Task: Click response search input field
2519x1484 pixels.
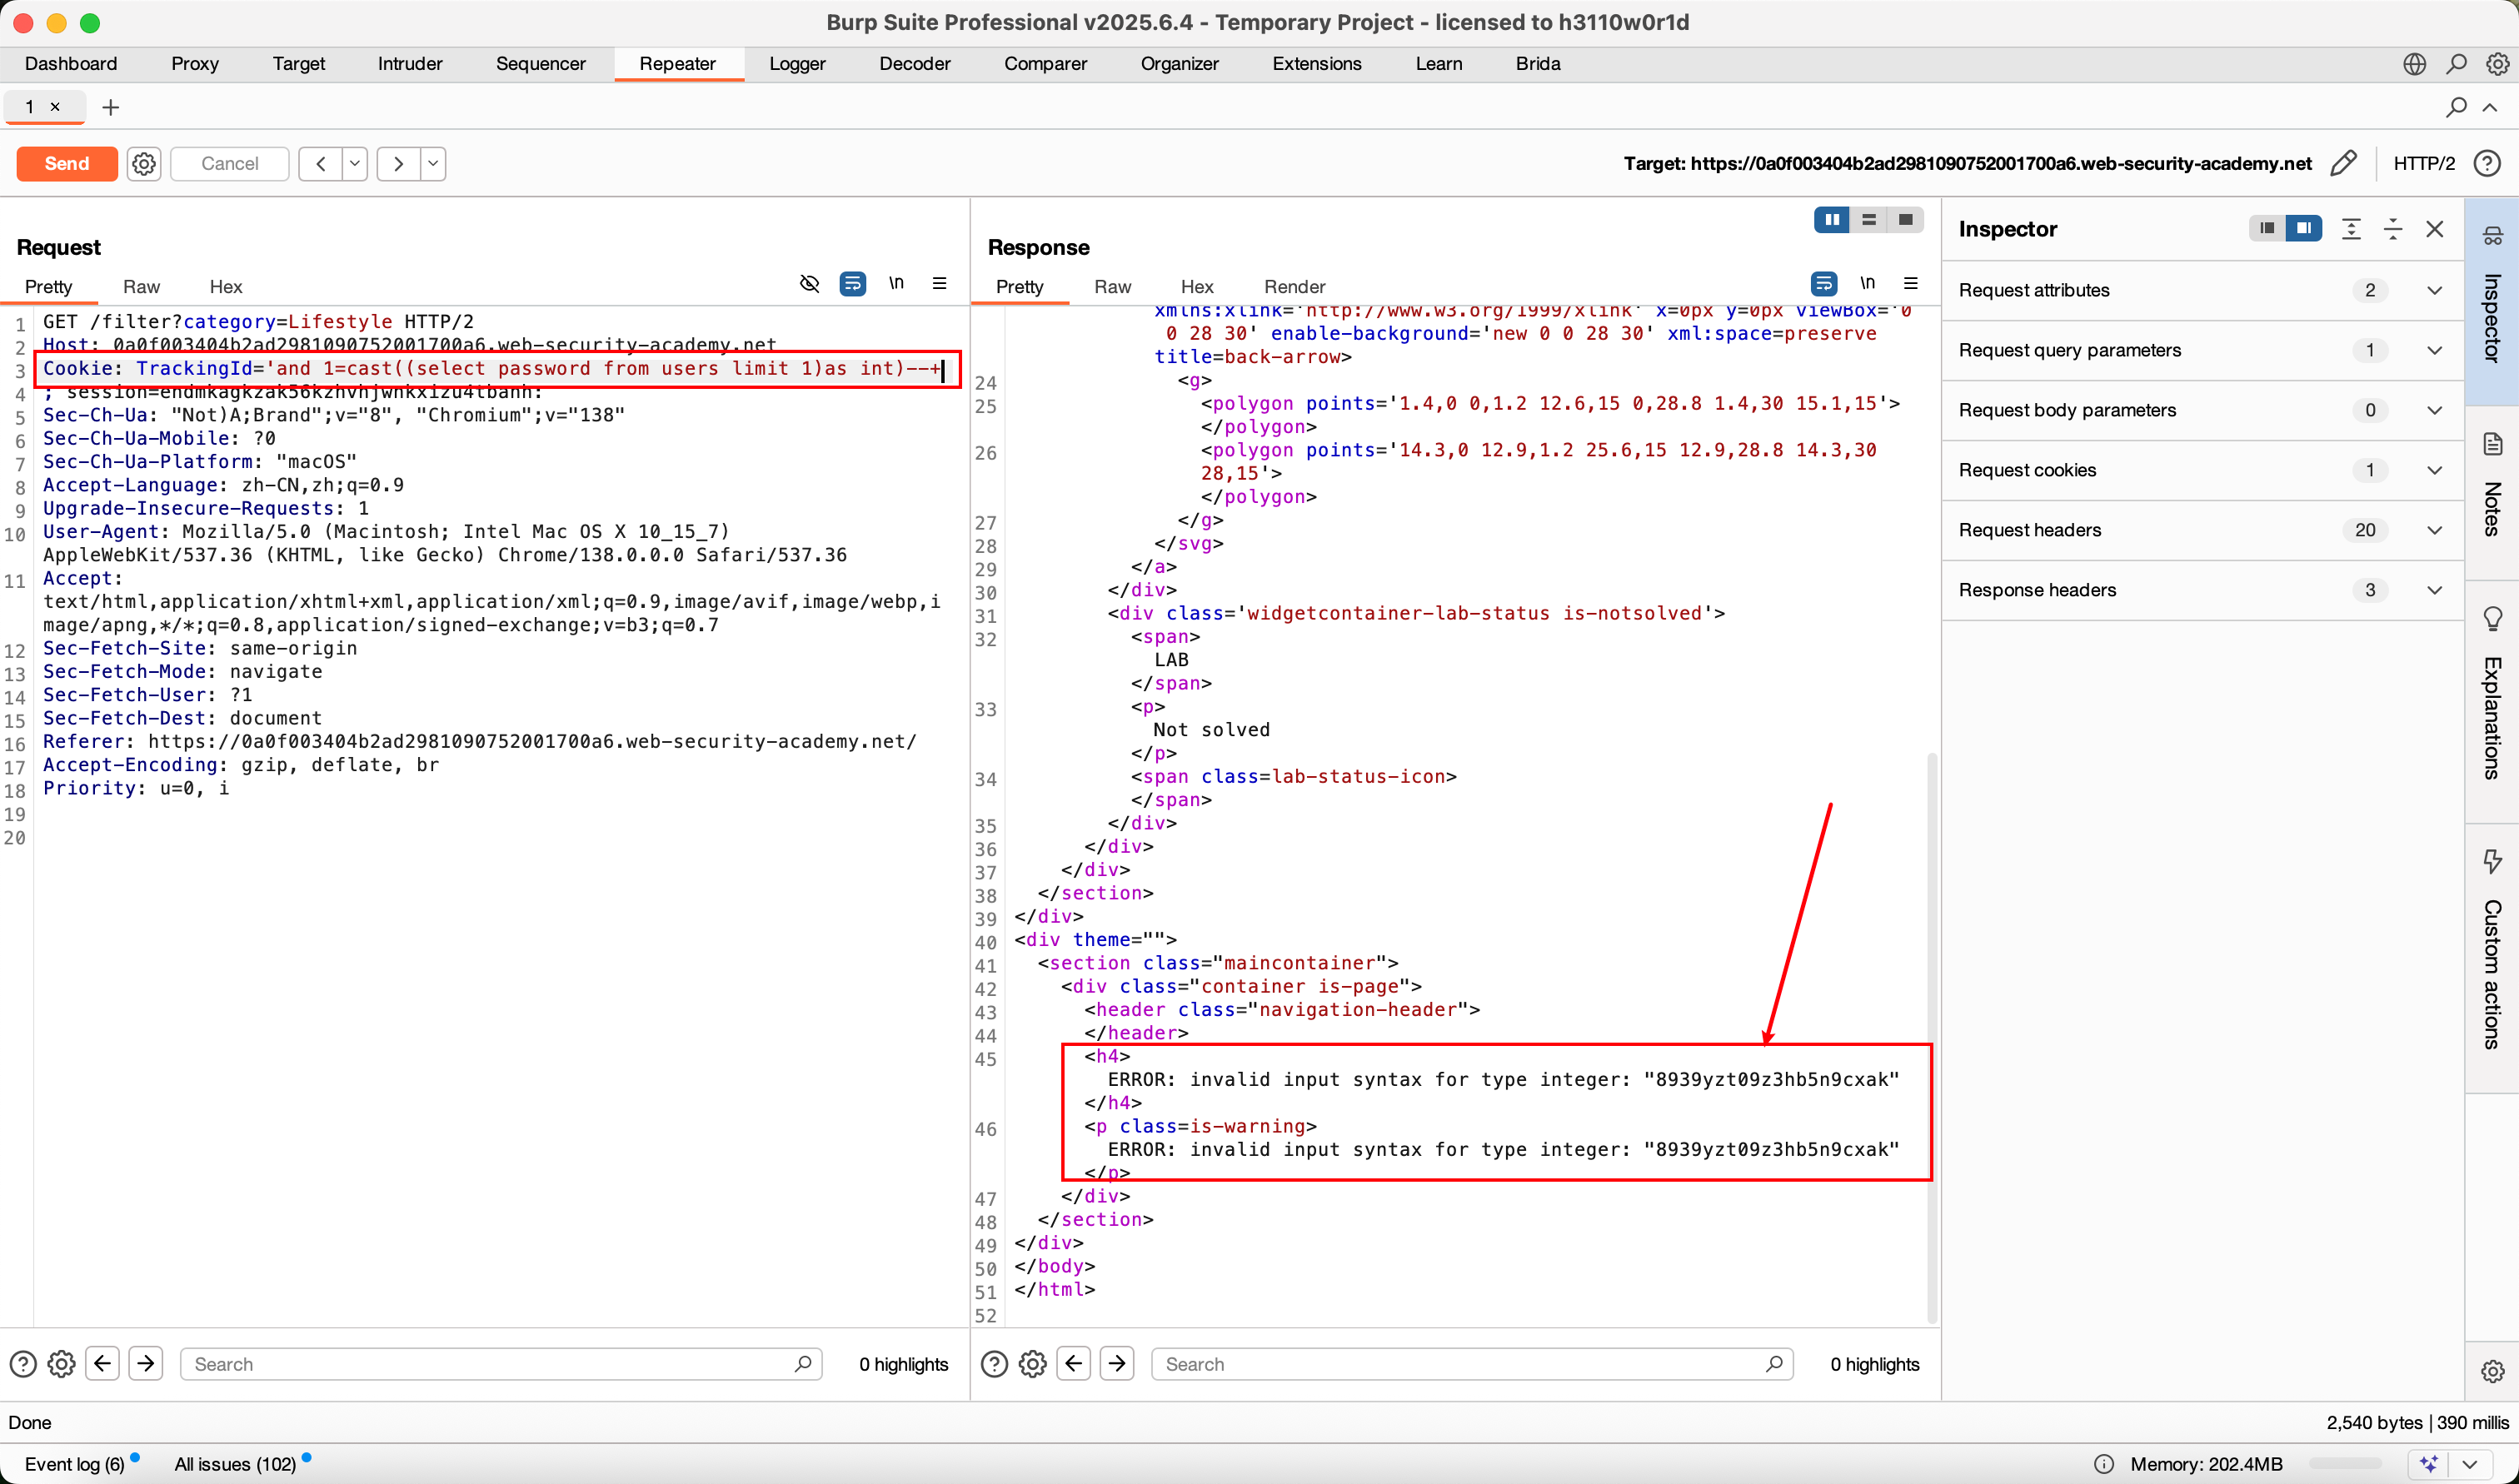Action: tap(1472, 1364)
